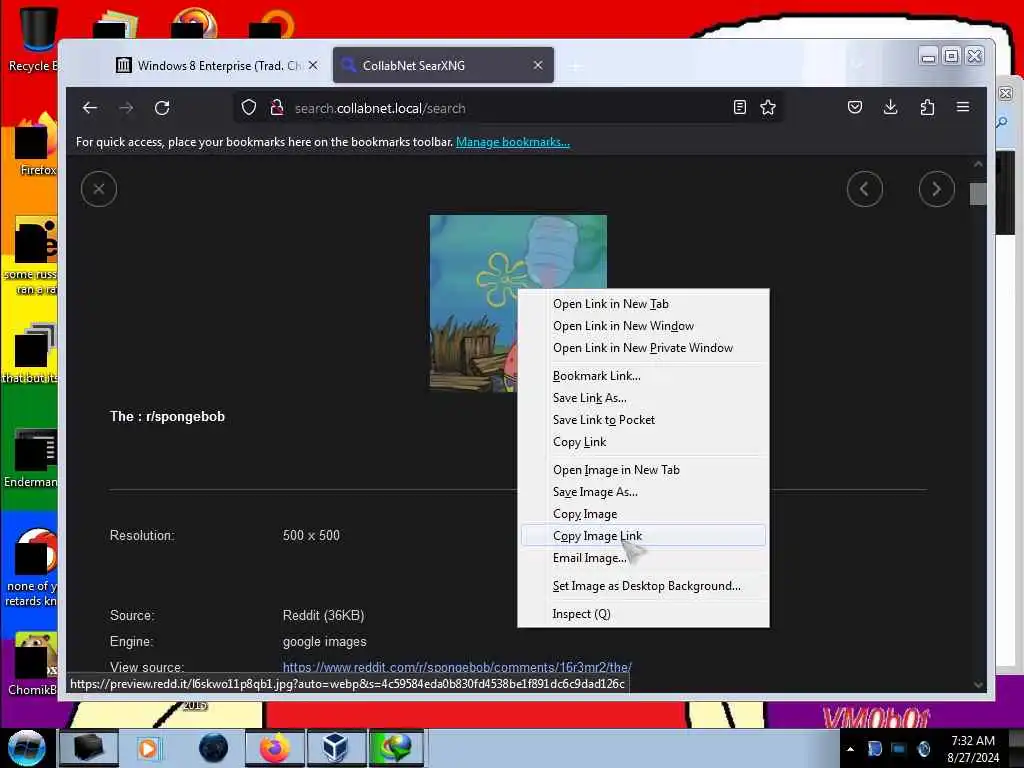Viewport: 1024px width, 768px height.
Task: Open the Extensions puzzle piece icon
Action: click(x=927, y=107)
